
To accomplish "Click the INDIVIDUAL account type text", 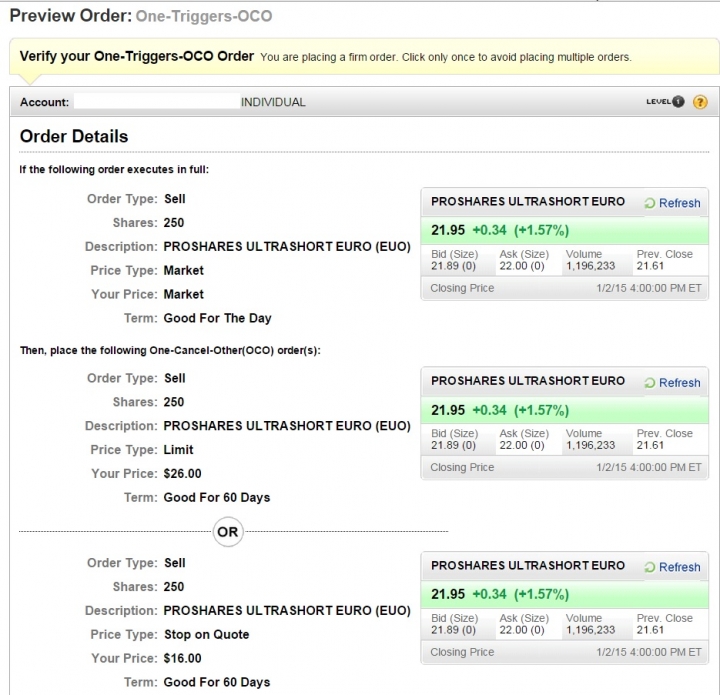I will click(x=273, y=102).
